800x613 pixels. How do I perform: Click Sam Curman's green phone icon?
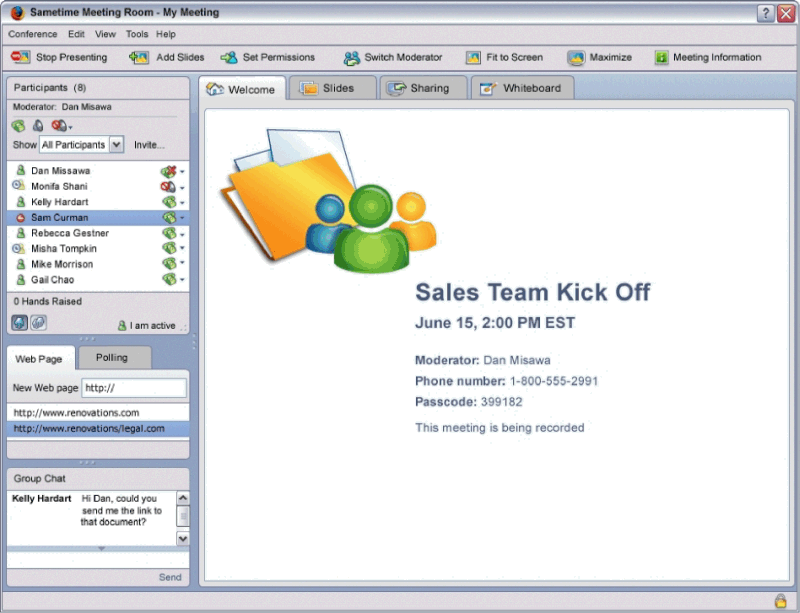[169, 218]
